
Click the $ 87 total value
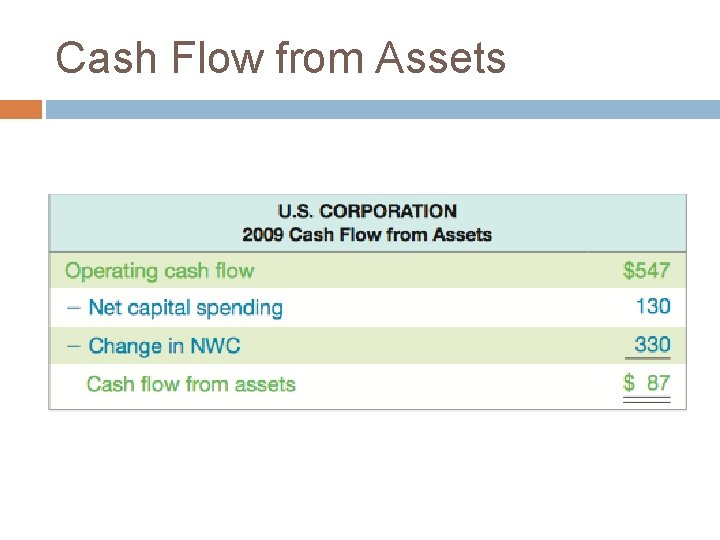point(647,382)
